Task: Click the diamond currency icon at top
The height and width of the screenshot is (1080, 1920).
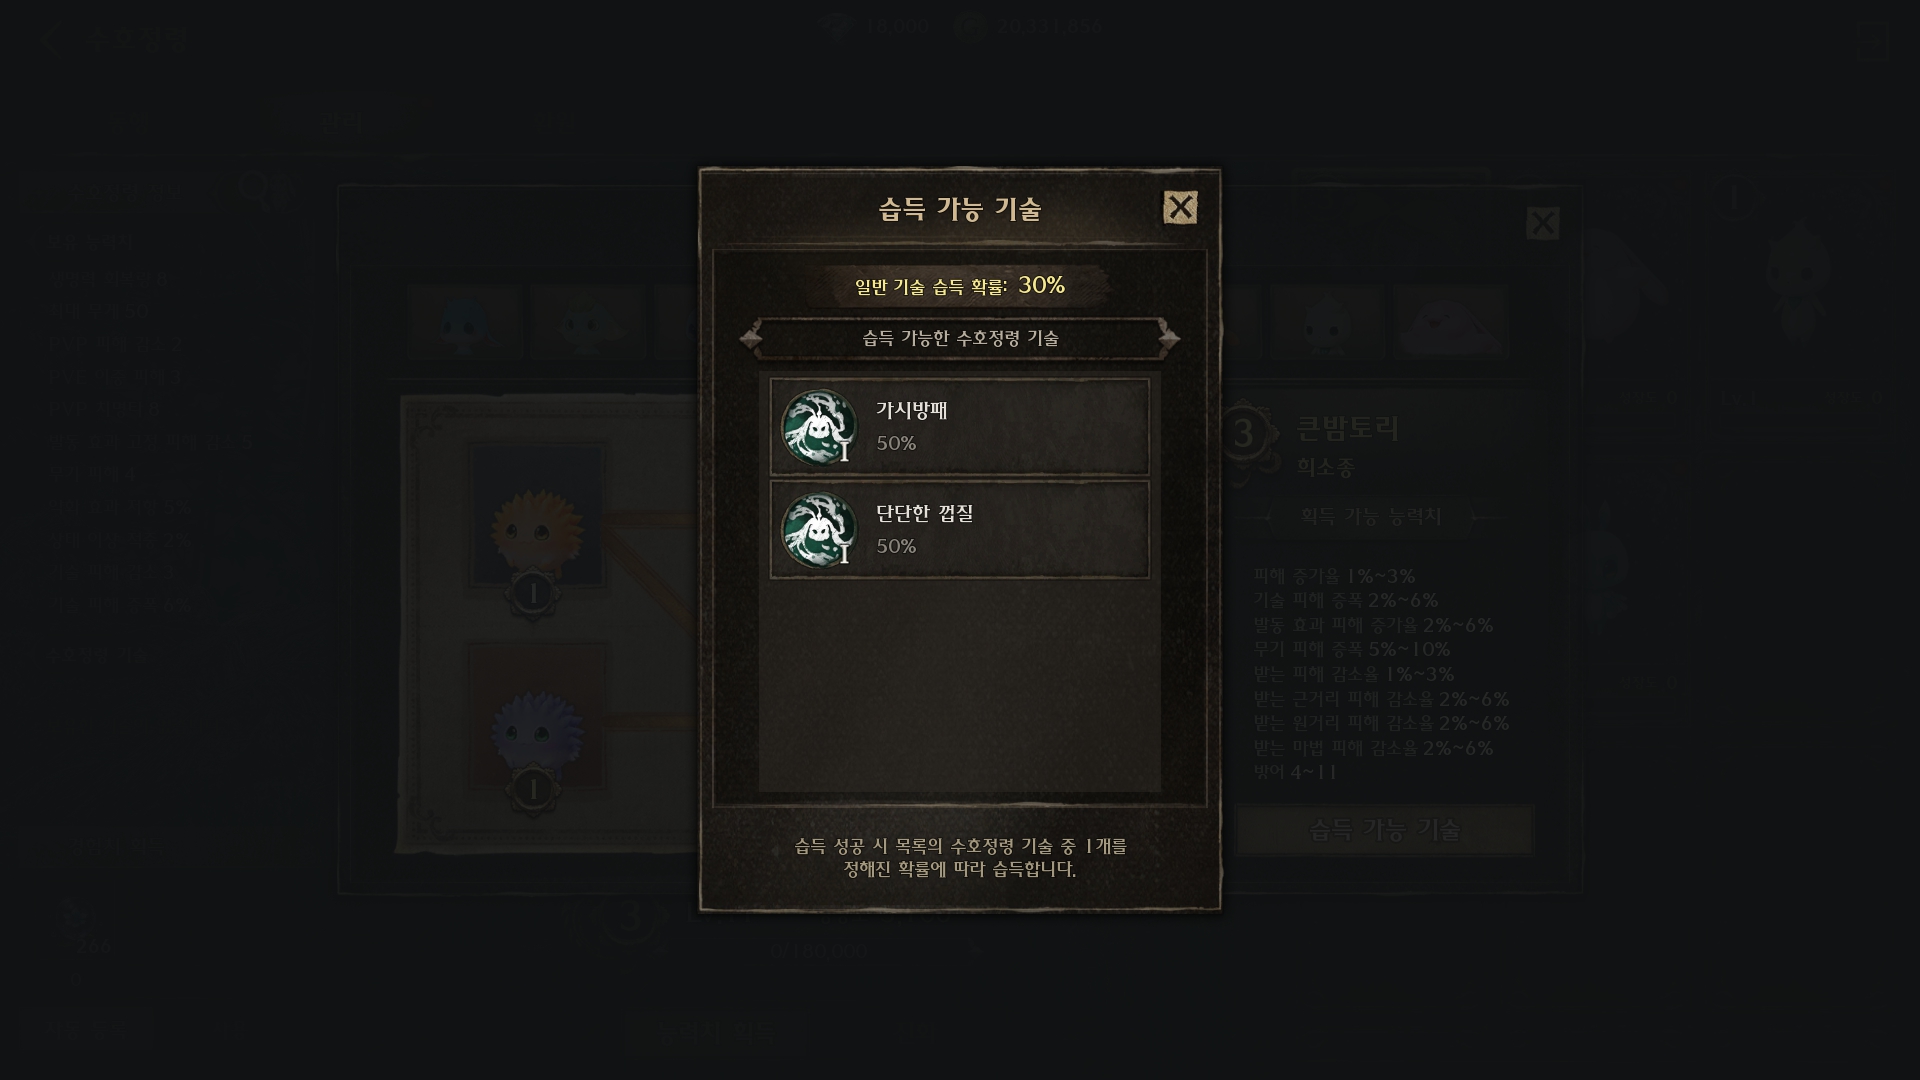Action: point(838,26)
